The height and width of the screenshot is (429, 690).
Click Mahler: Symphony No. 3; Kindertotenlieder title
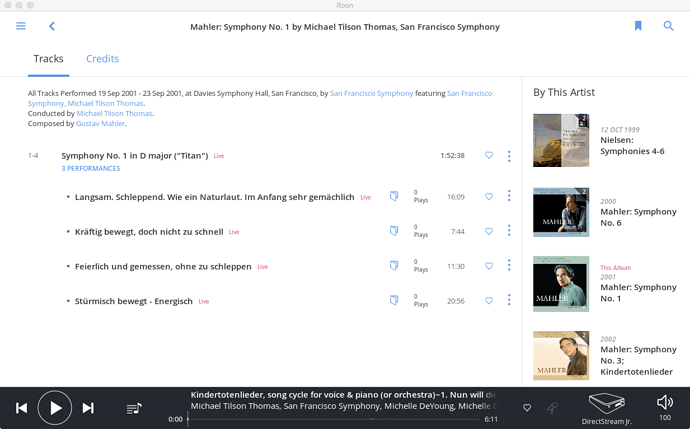[x=639, y=361]
